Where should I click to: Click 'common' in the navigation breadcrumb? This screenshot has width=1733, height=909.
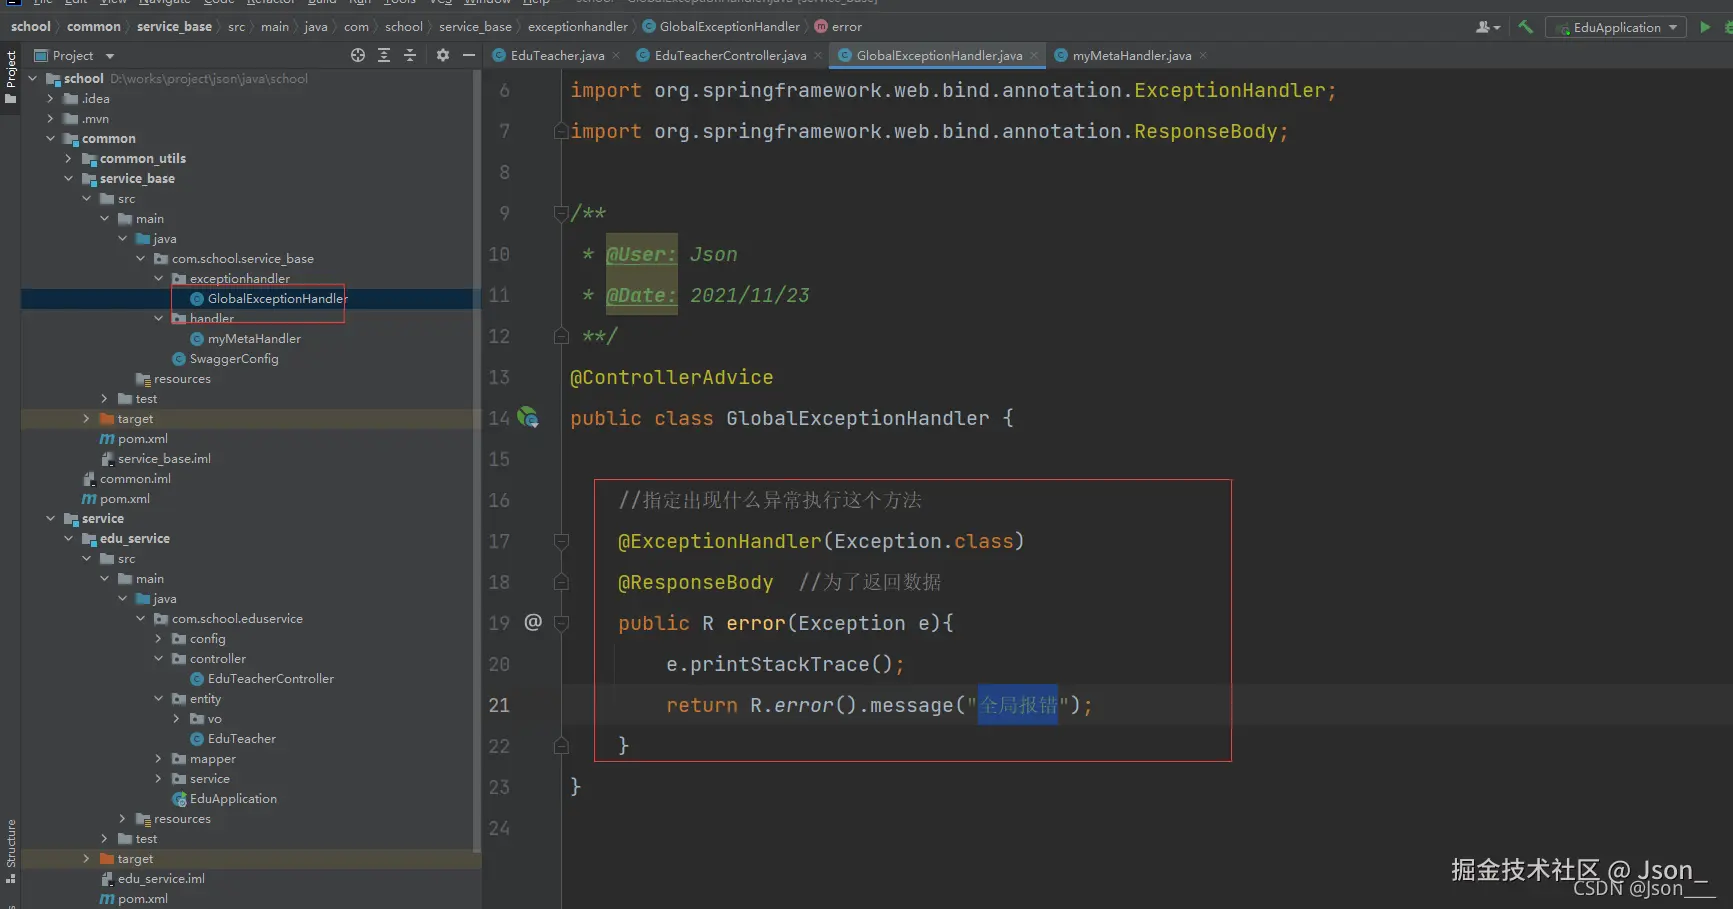(94, 27)
